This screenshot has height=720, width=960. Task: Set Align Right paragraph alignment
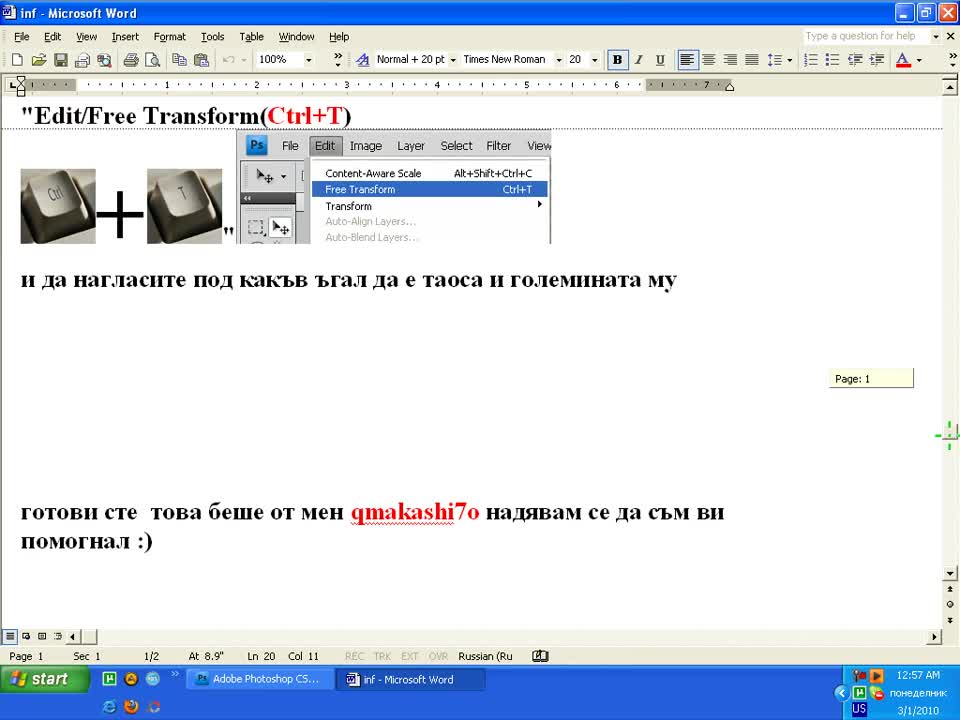point(730,60)
